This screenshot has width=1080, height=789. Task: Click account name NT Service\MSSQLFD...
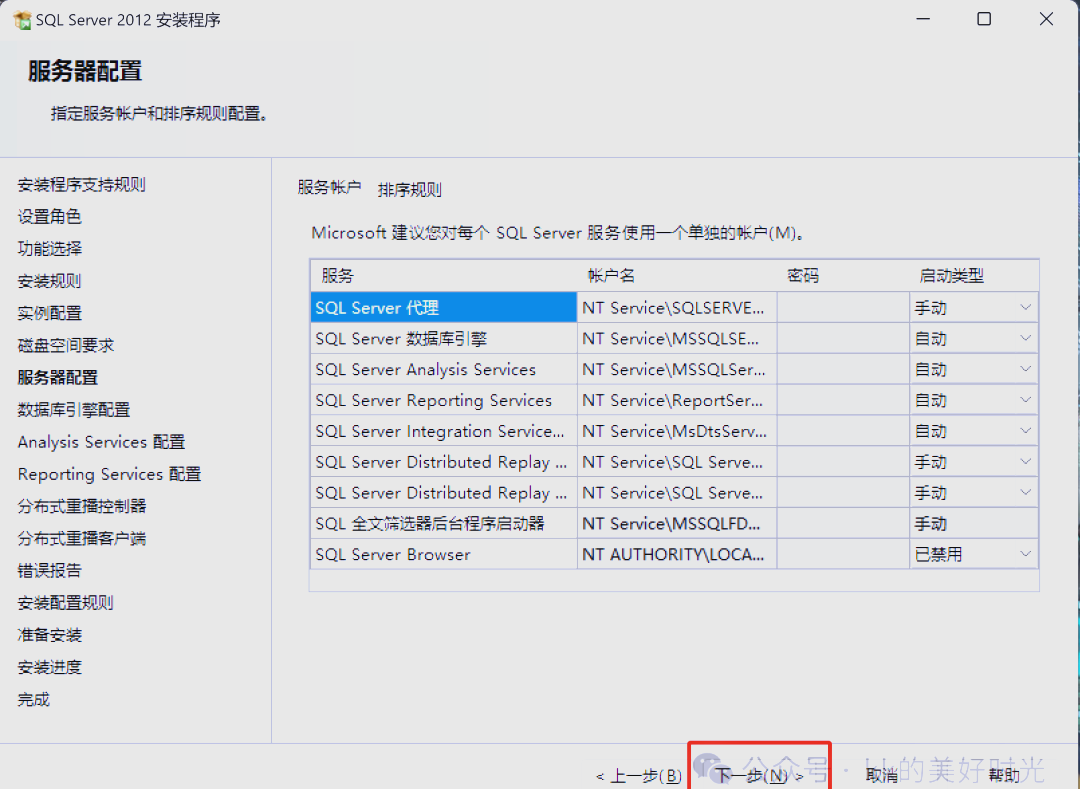[677, 524]
